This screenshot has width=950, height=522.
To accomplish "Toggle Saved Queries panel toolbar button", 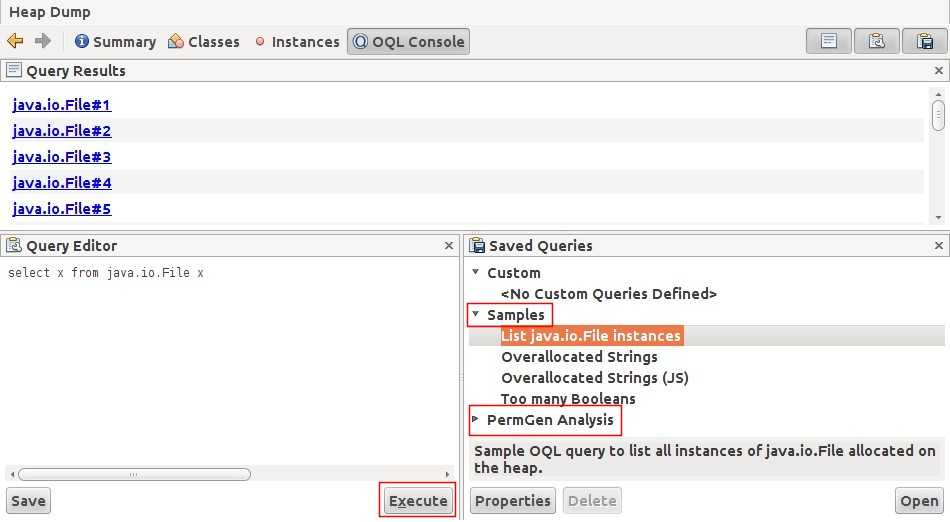I will pyautogui.click(x=925, y=41).
